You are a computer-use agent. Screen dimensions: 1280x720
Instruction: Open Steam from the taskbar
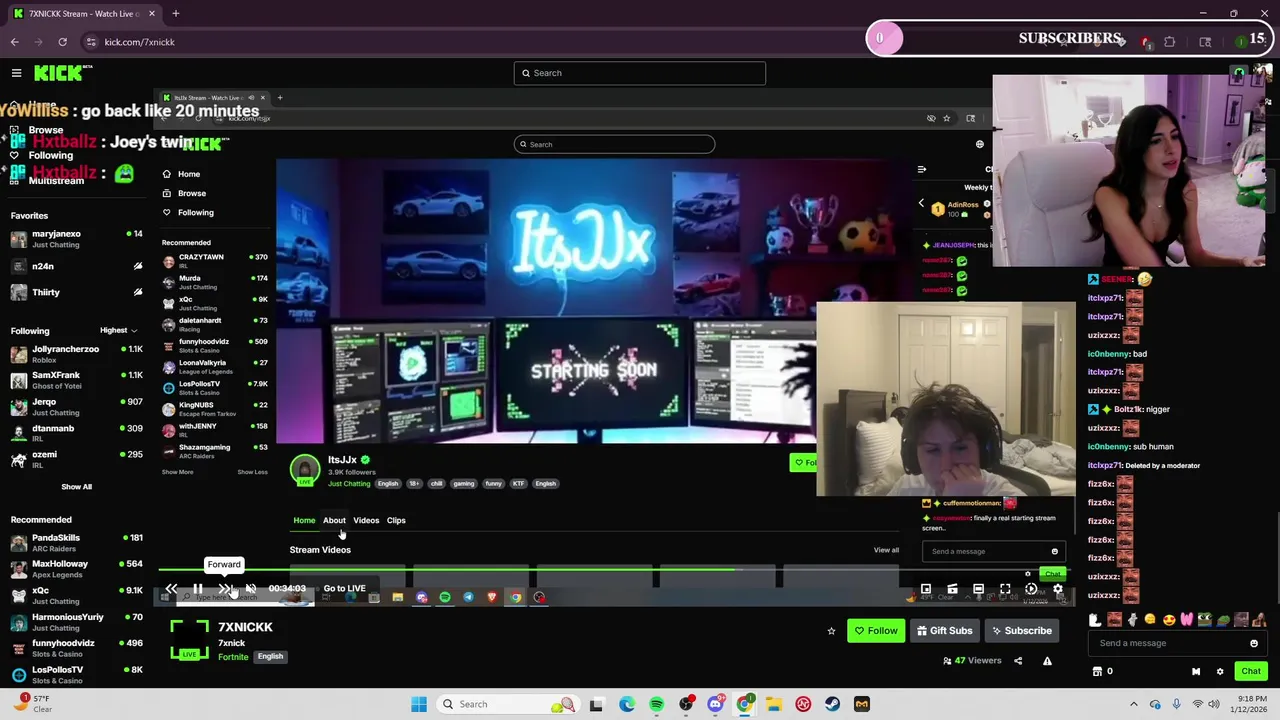coord(832,704)
